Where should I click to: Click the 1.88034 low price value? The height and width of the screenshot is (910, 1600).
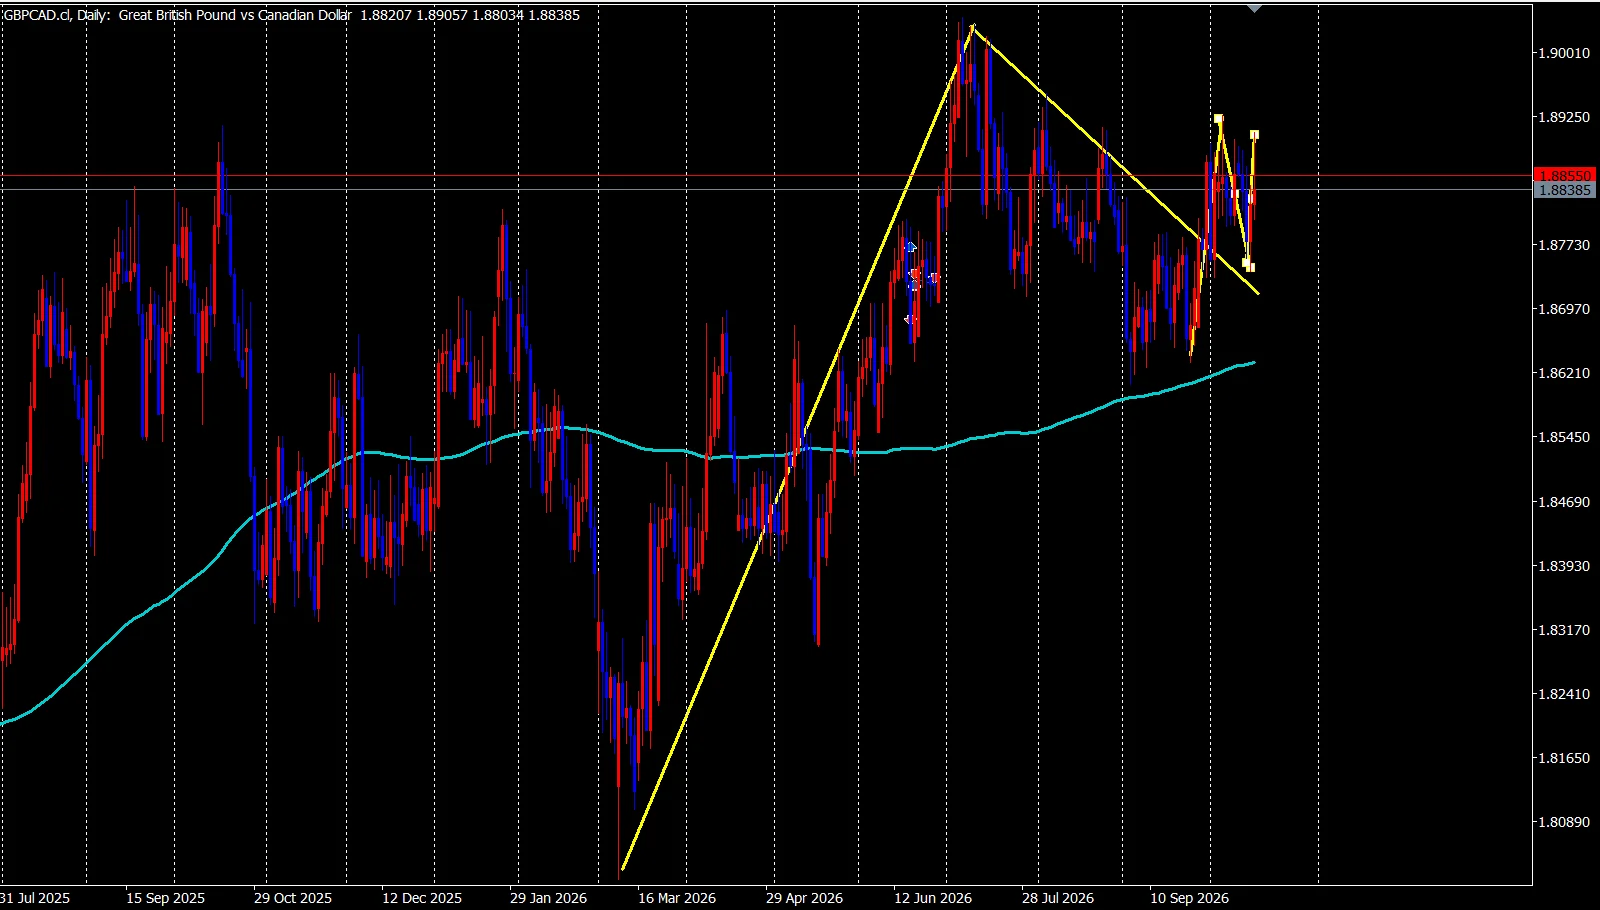tap(497, 15)
